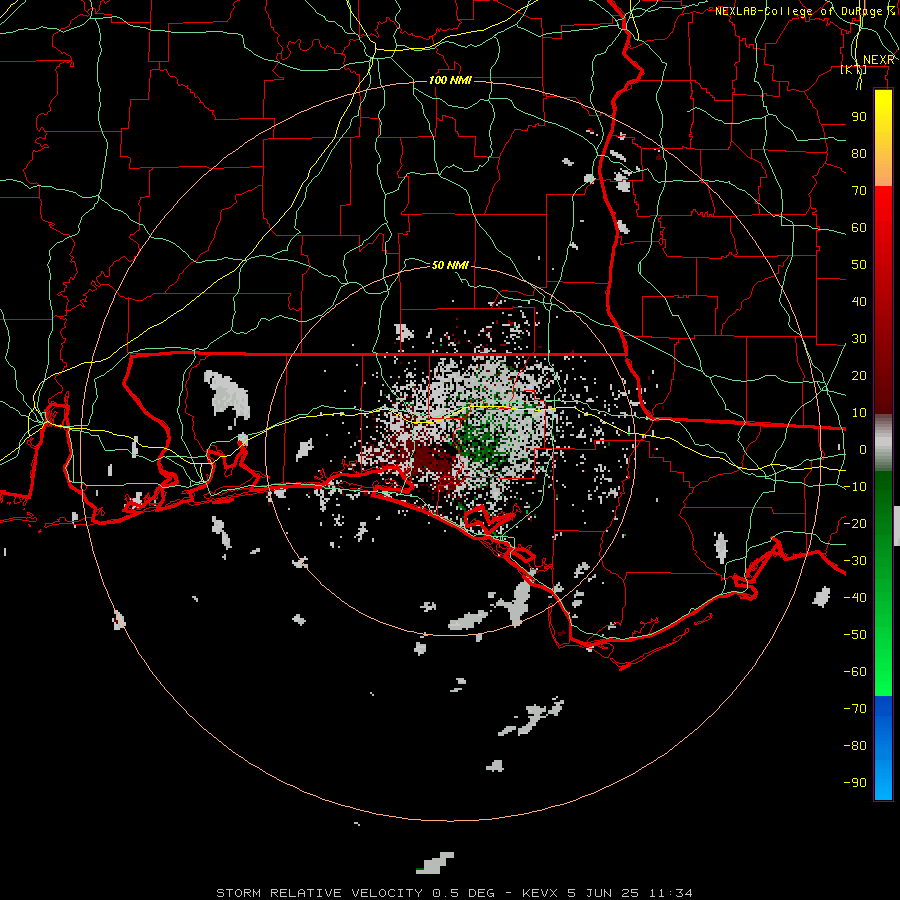The width and height of the screenshot is (900, 900).
Task: Click the -90 legend value
Action: [855, 783]
